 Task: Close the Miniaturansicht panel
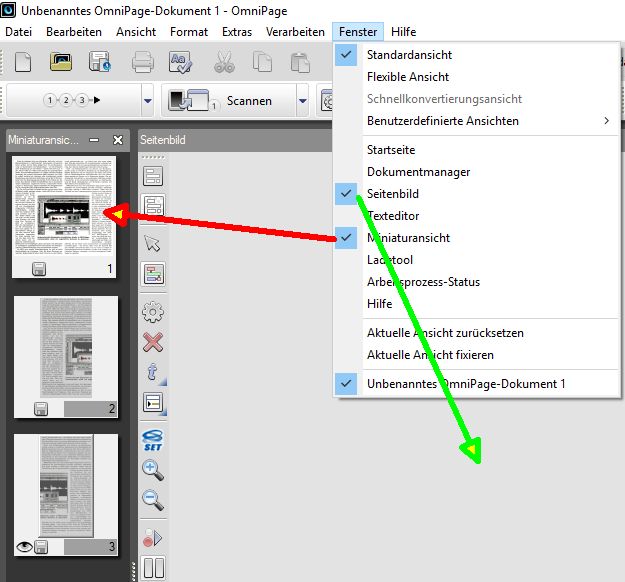118,140
